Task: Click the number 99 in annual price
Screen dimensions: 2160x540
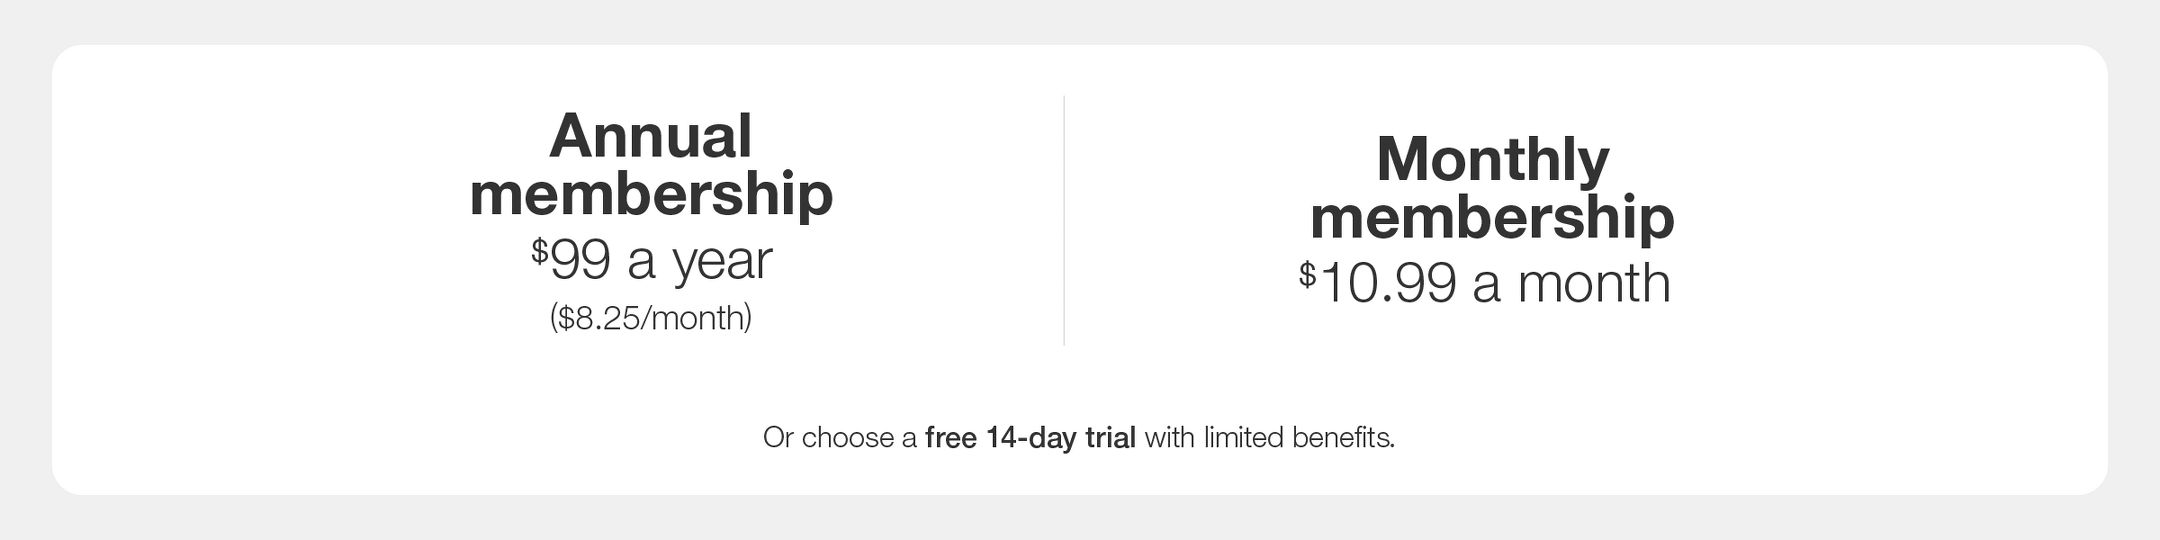Action: (580, 260)
